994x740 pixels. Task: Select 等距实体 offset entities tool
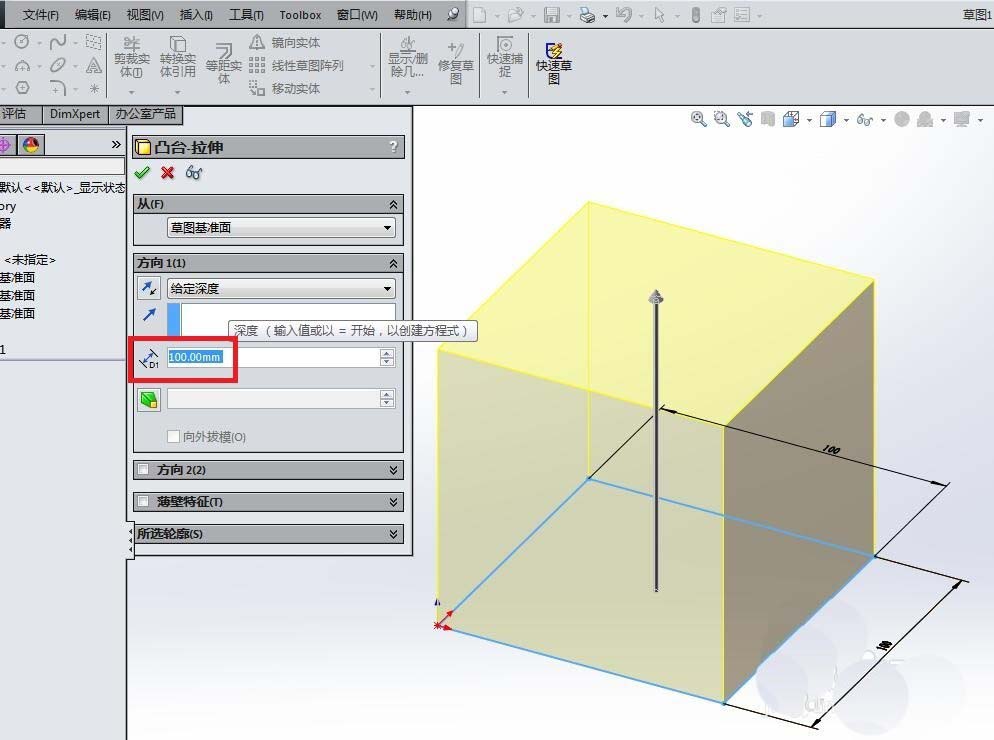[223, 63]
